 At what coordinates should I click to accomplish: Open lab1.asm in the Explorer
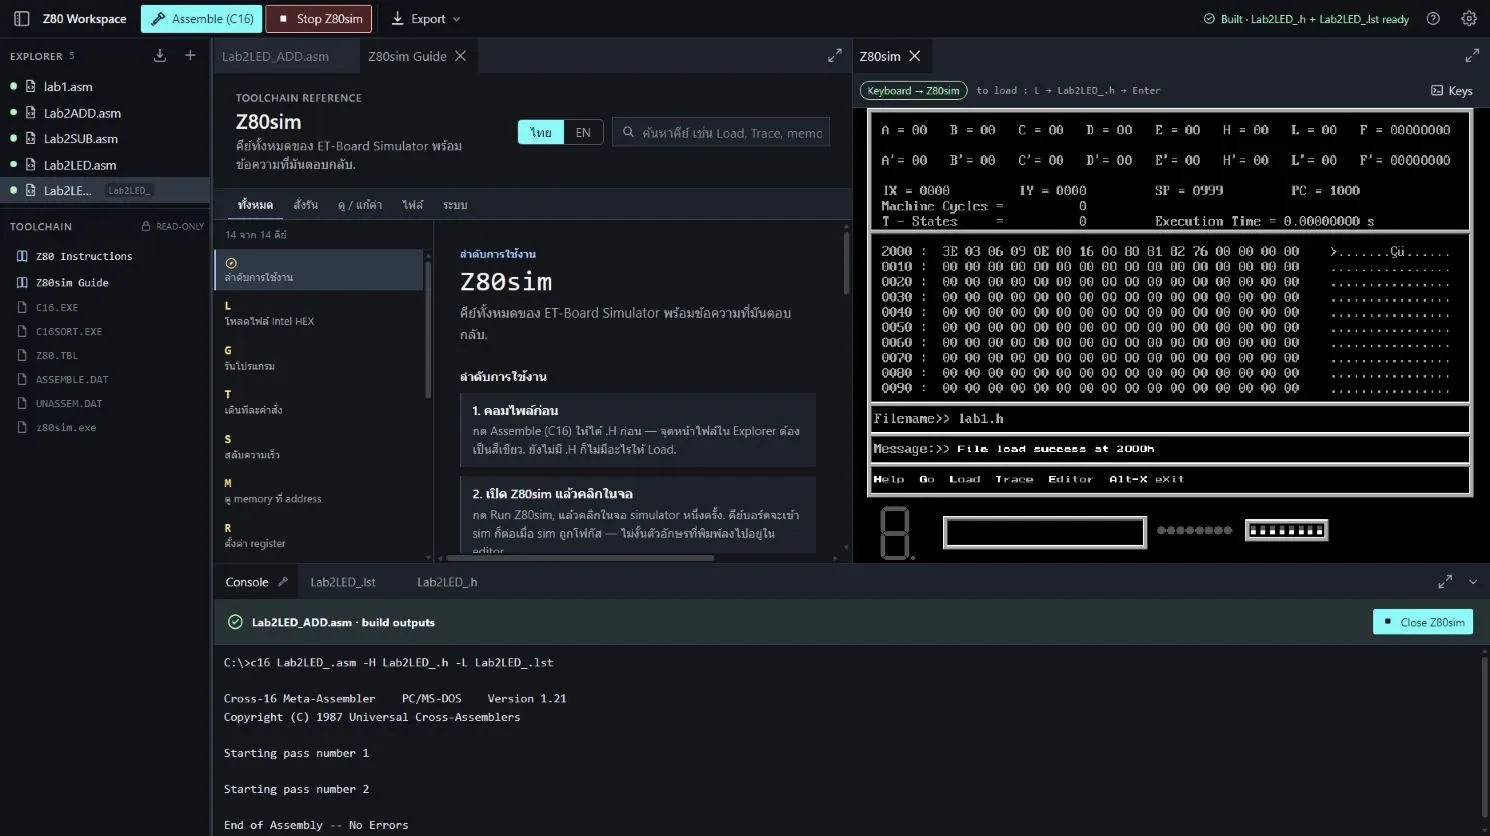tap(105, 87)
